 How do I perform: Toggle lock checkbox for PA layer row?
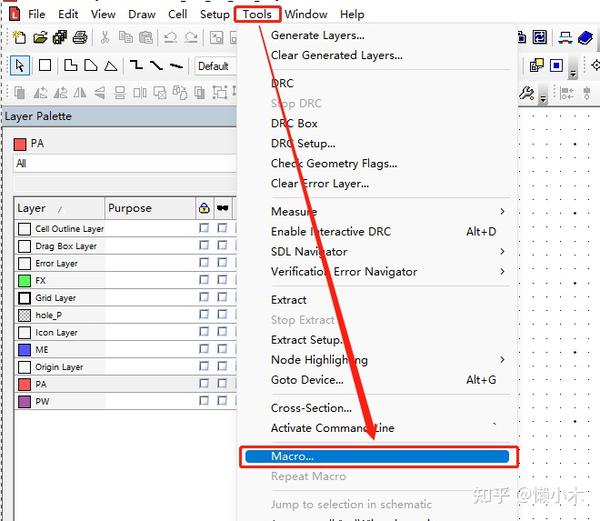point(204,383)
